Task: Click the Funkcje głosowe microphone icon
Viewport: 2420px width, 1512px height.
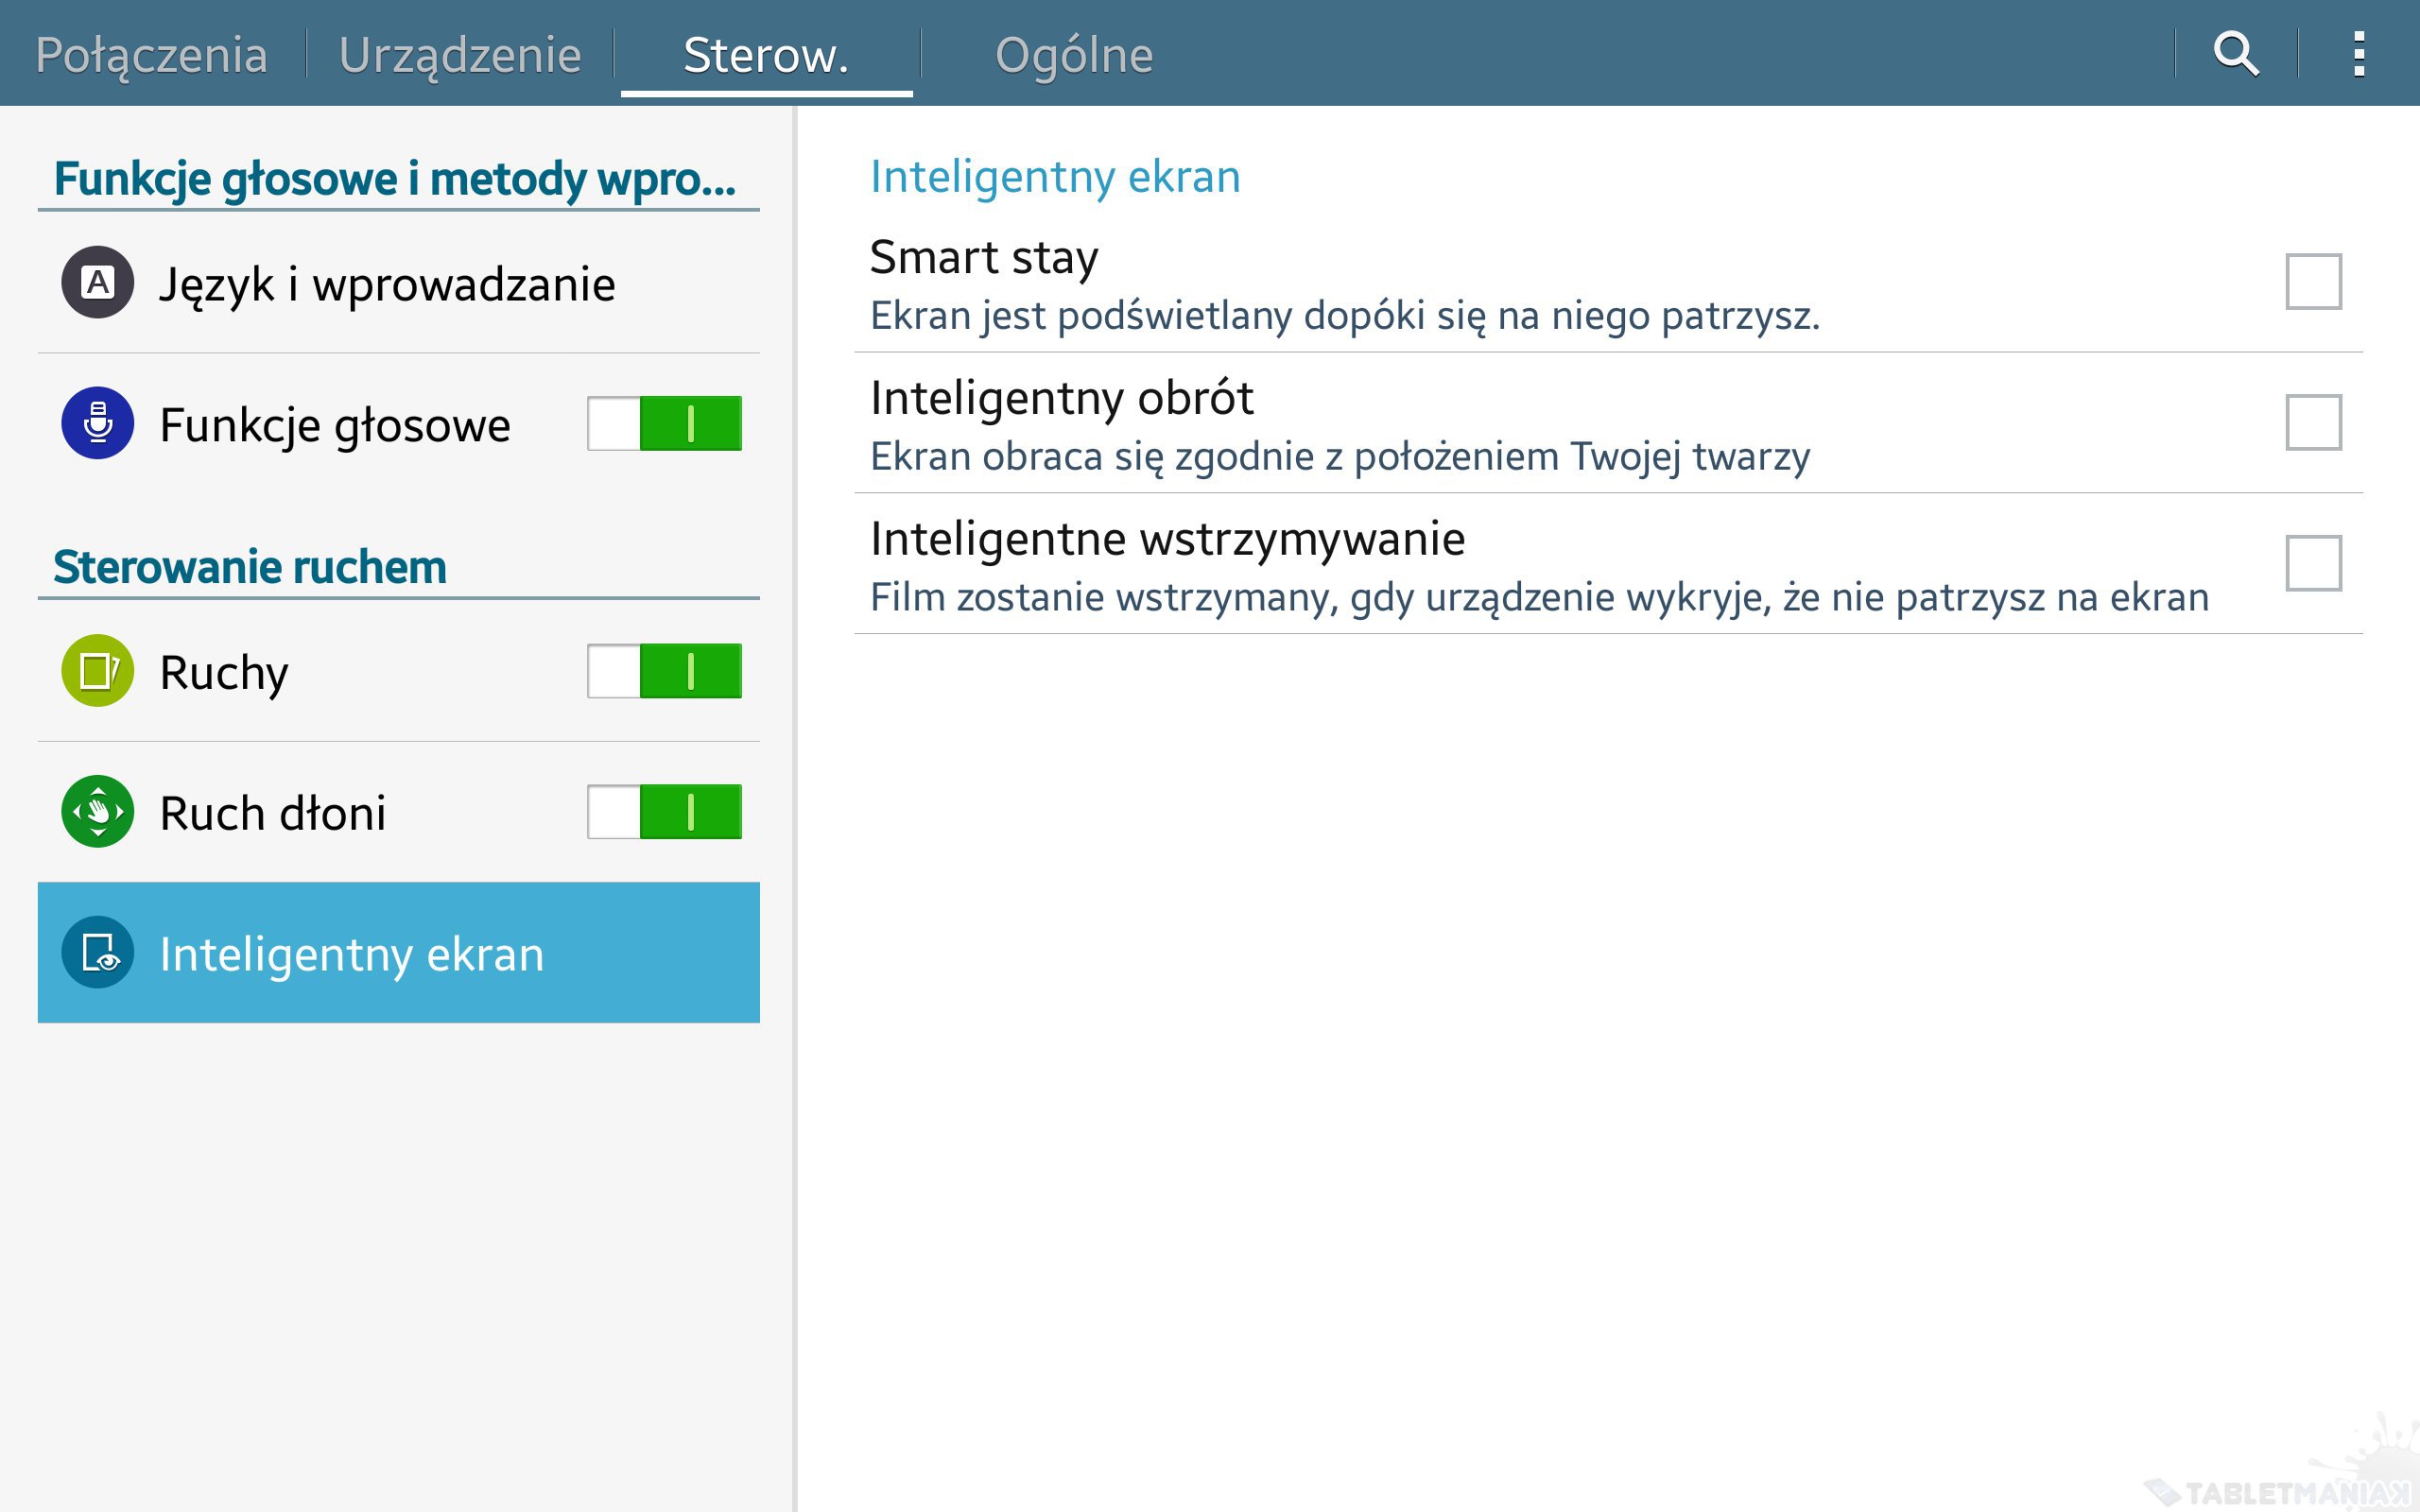Action: [98, 423]
